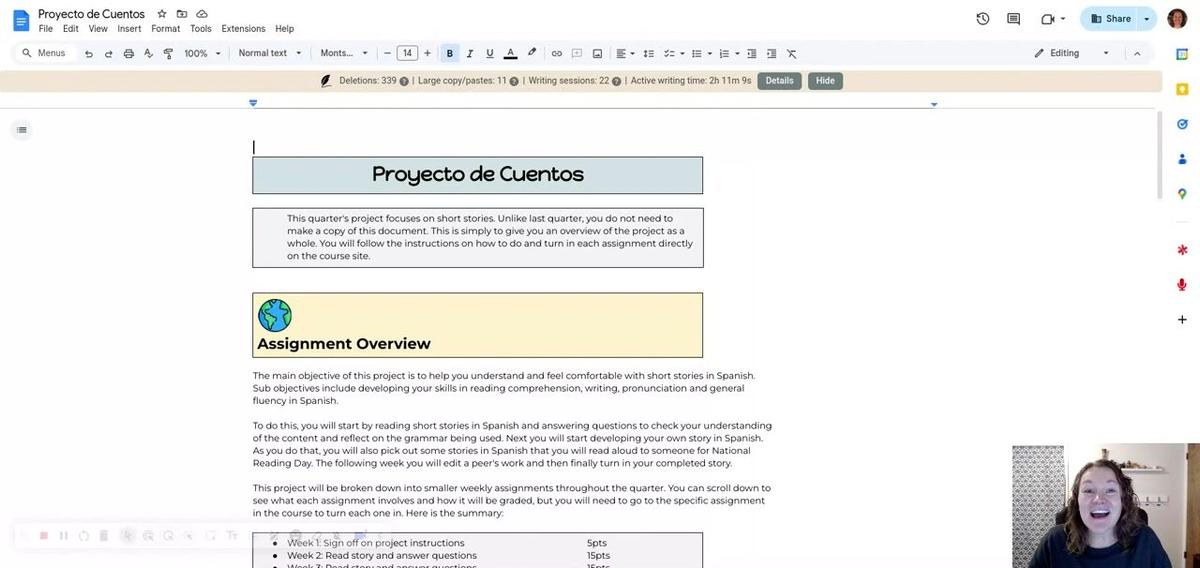Viewport: 1200px width, 568px height.
Task: Open version history clock icon
Action: (983, 19)
